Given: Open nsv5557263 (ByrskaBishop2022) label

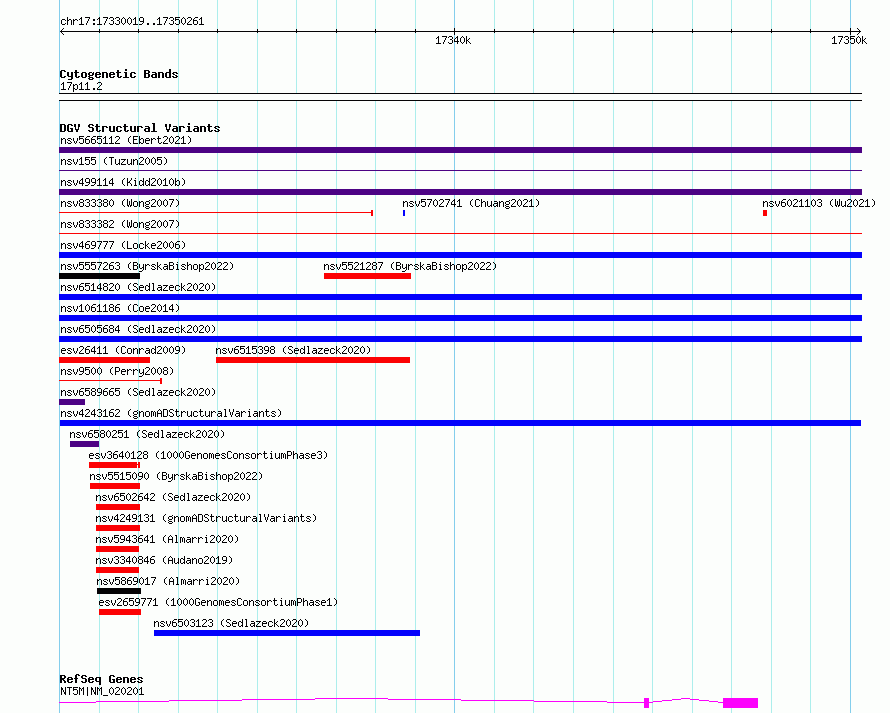Looking at the screenshot, I should click(x=147, y=266).
